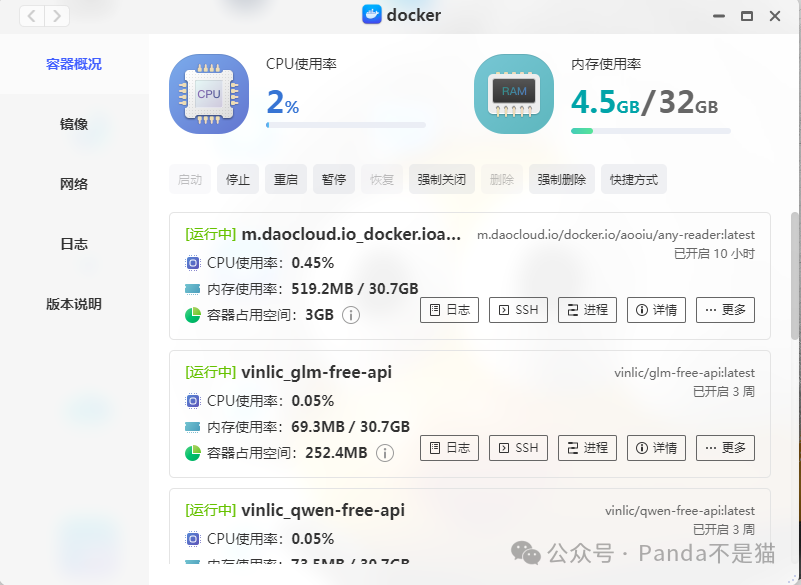Open 日志 logs for any-reader container

[x=450, y=310]
